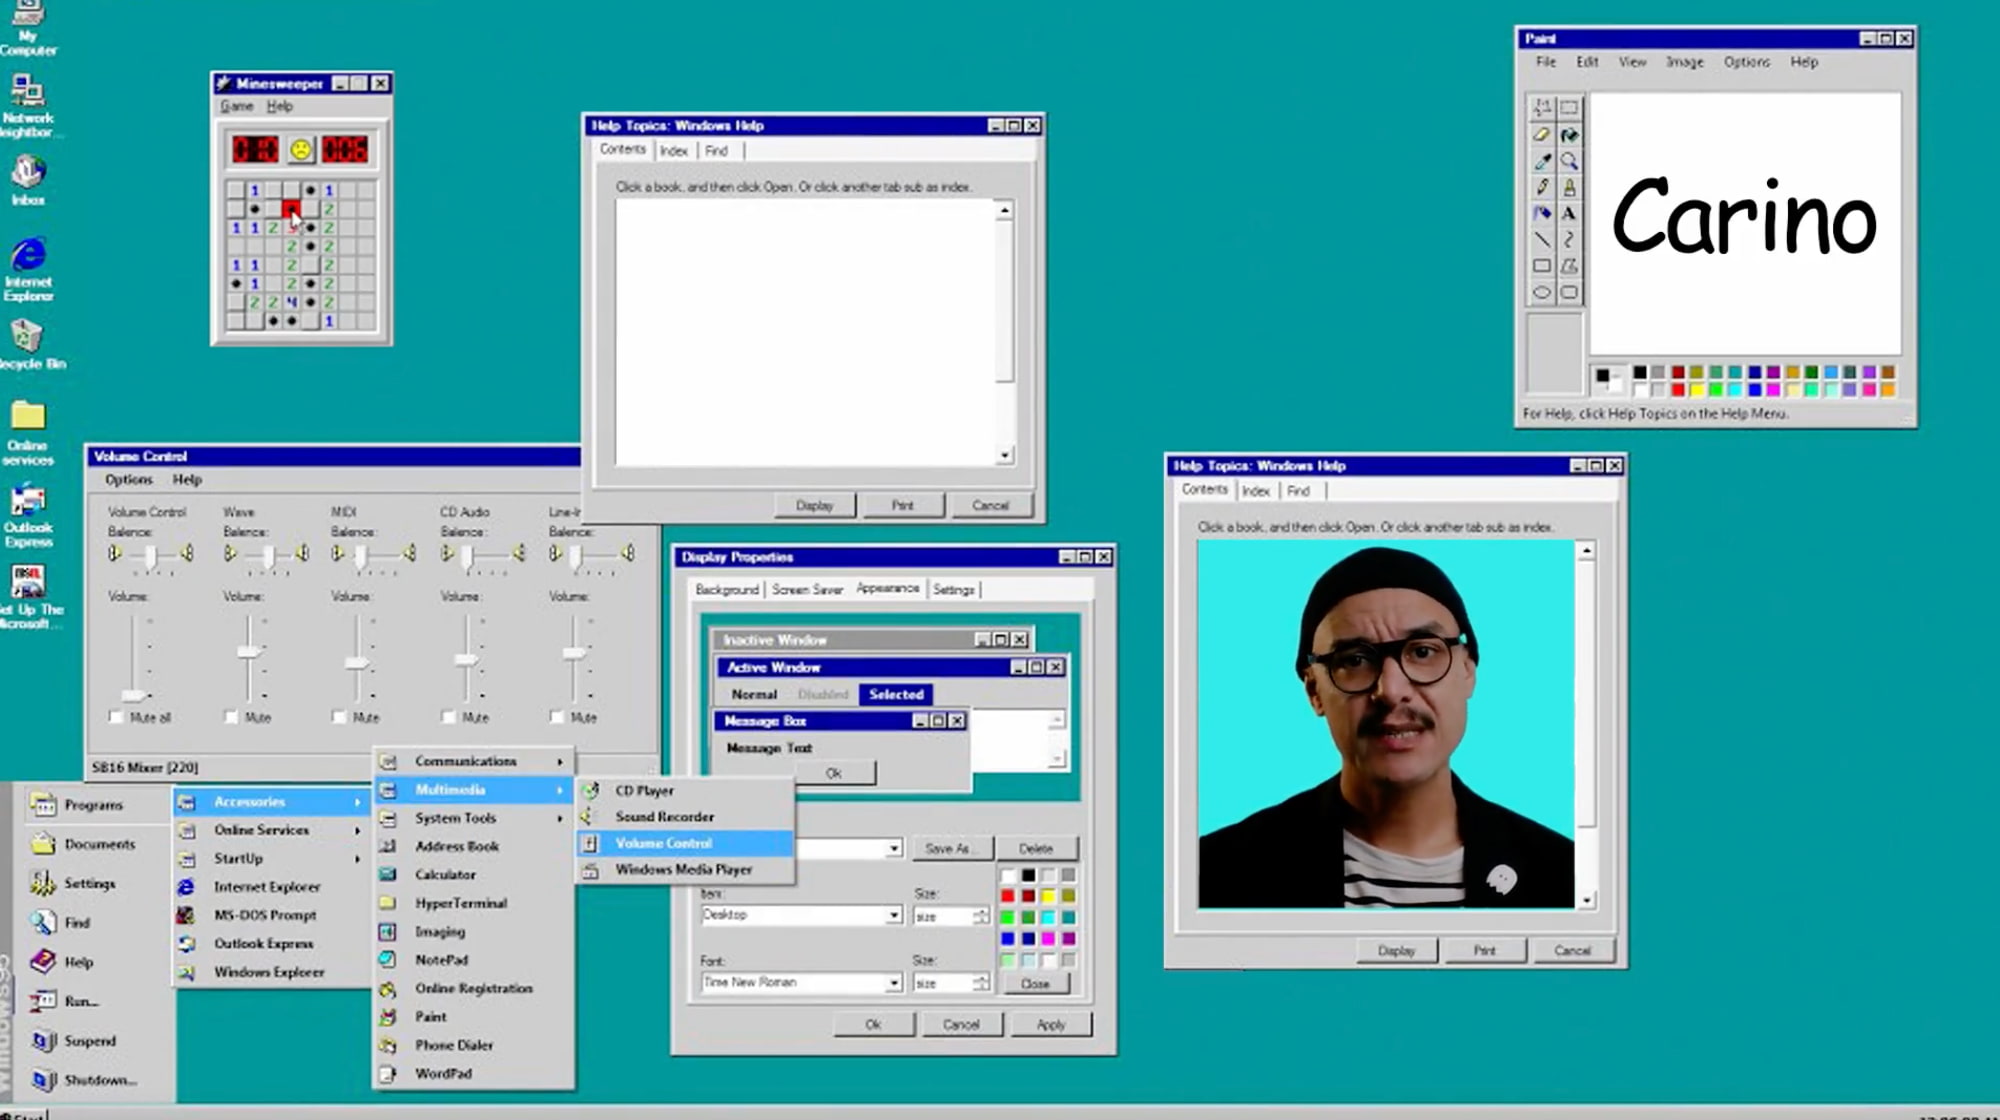Image resolution: width=2000 pixels, height=1120 pixels.
Task: Choose the Brush tool in Paint
Action: click(x=1569, y=187)
